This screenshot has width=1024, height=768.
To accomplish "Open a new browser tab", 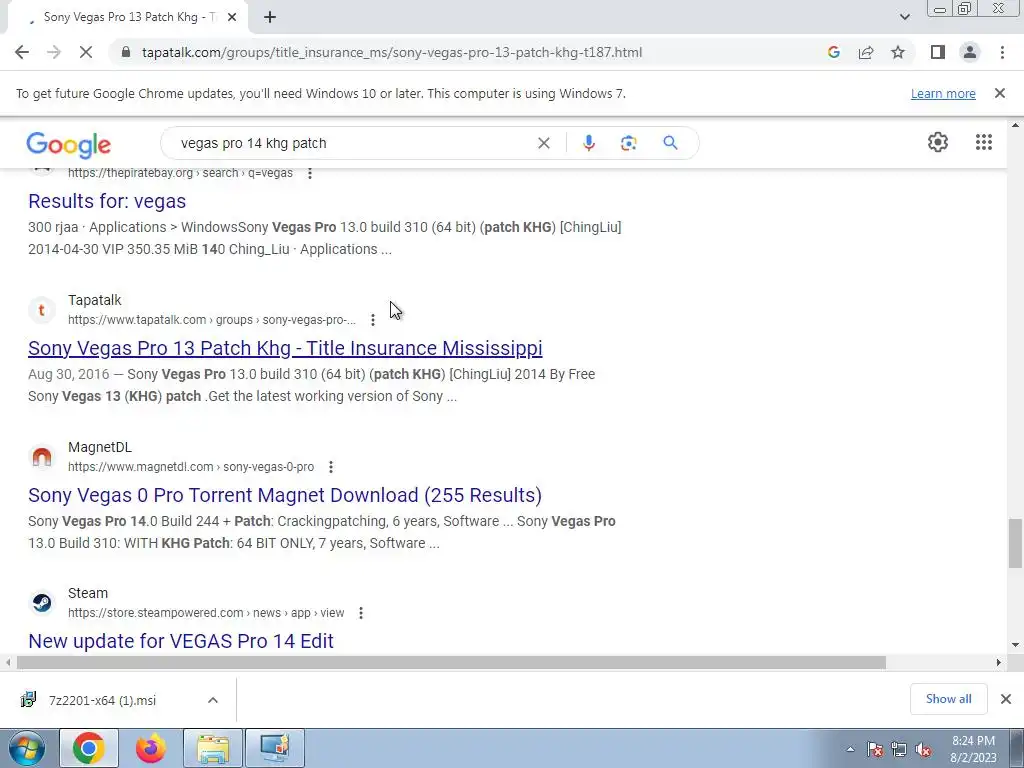I will (x=270, y=17).
